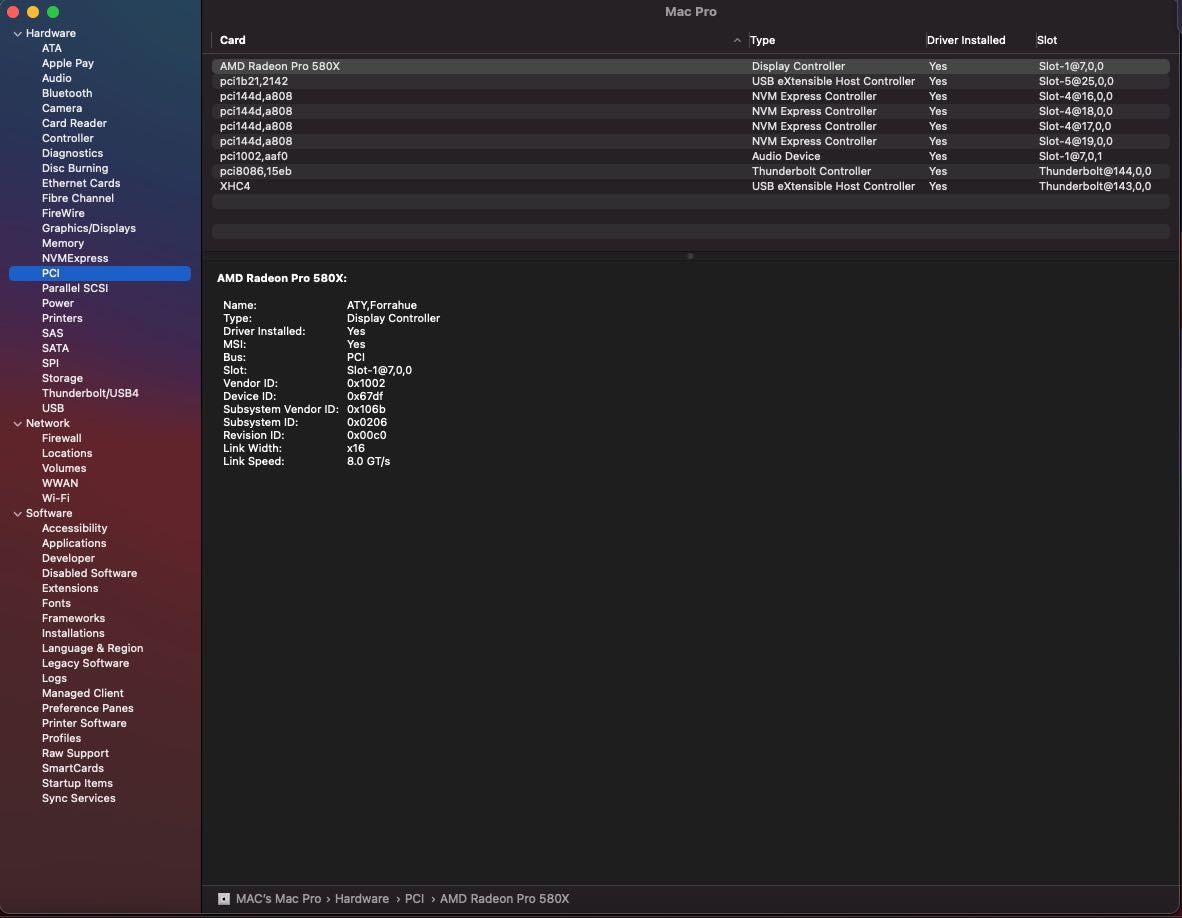The width and height of the screenshot is (1182, 918).
Task: Click the computer icon in path bar
Action: click(224, 898)
